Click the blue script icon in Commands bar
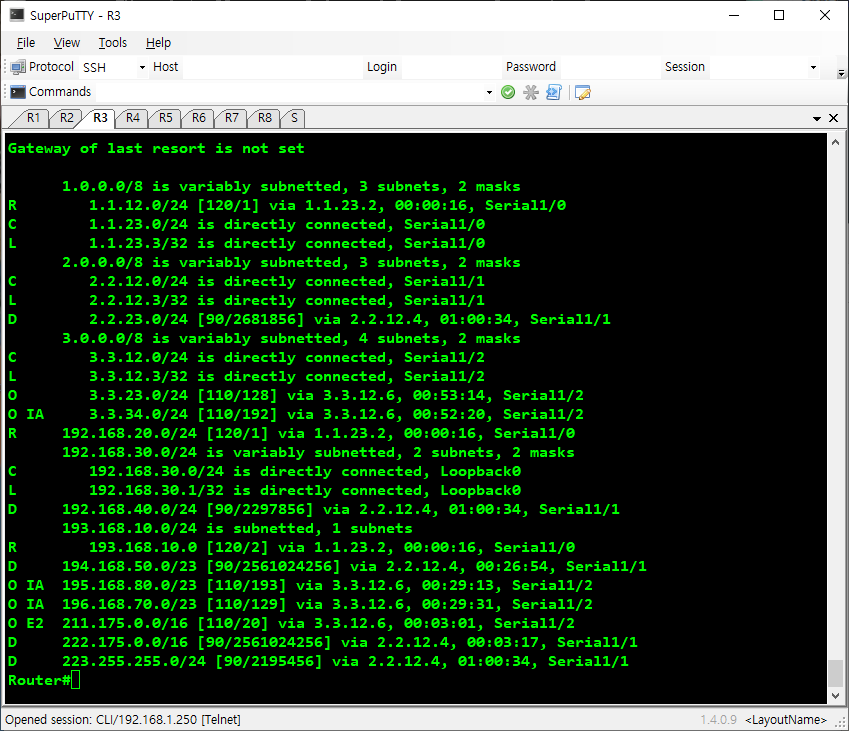Screen dimensions: 849x731 [x=554, y=93]
